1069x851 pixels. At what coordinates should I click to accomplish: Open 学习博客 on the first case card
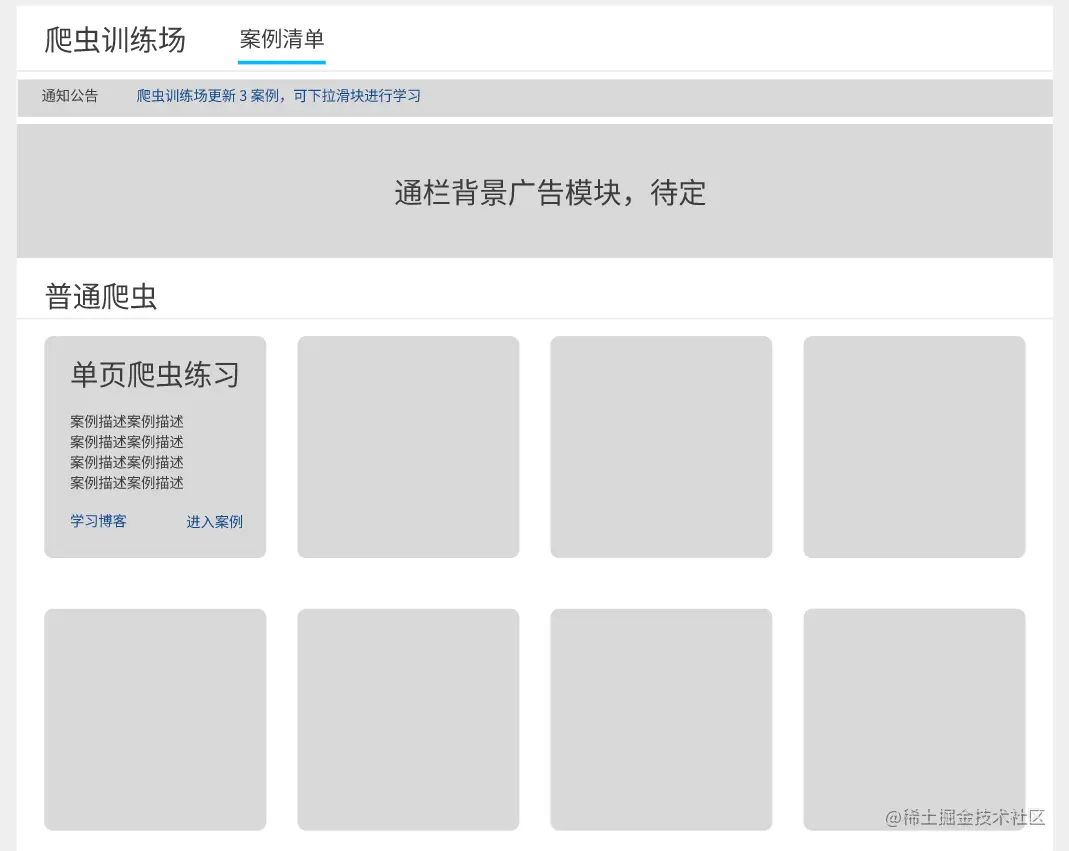point(97,521)
